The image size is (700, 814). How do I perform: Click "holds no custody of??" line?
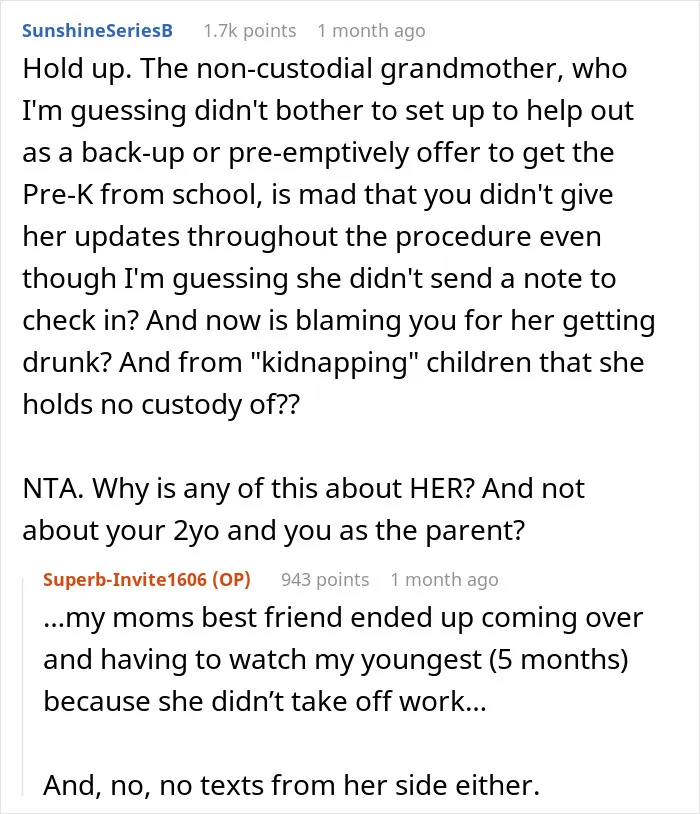[161, 405]
